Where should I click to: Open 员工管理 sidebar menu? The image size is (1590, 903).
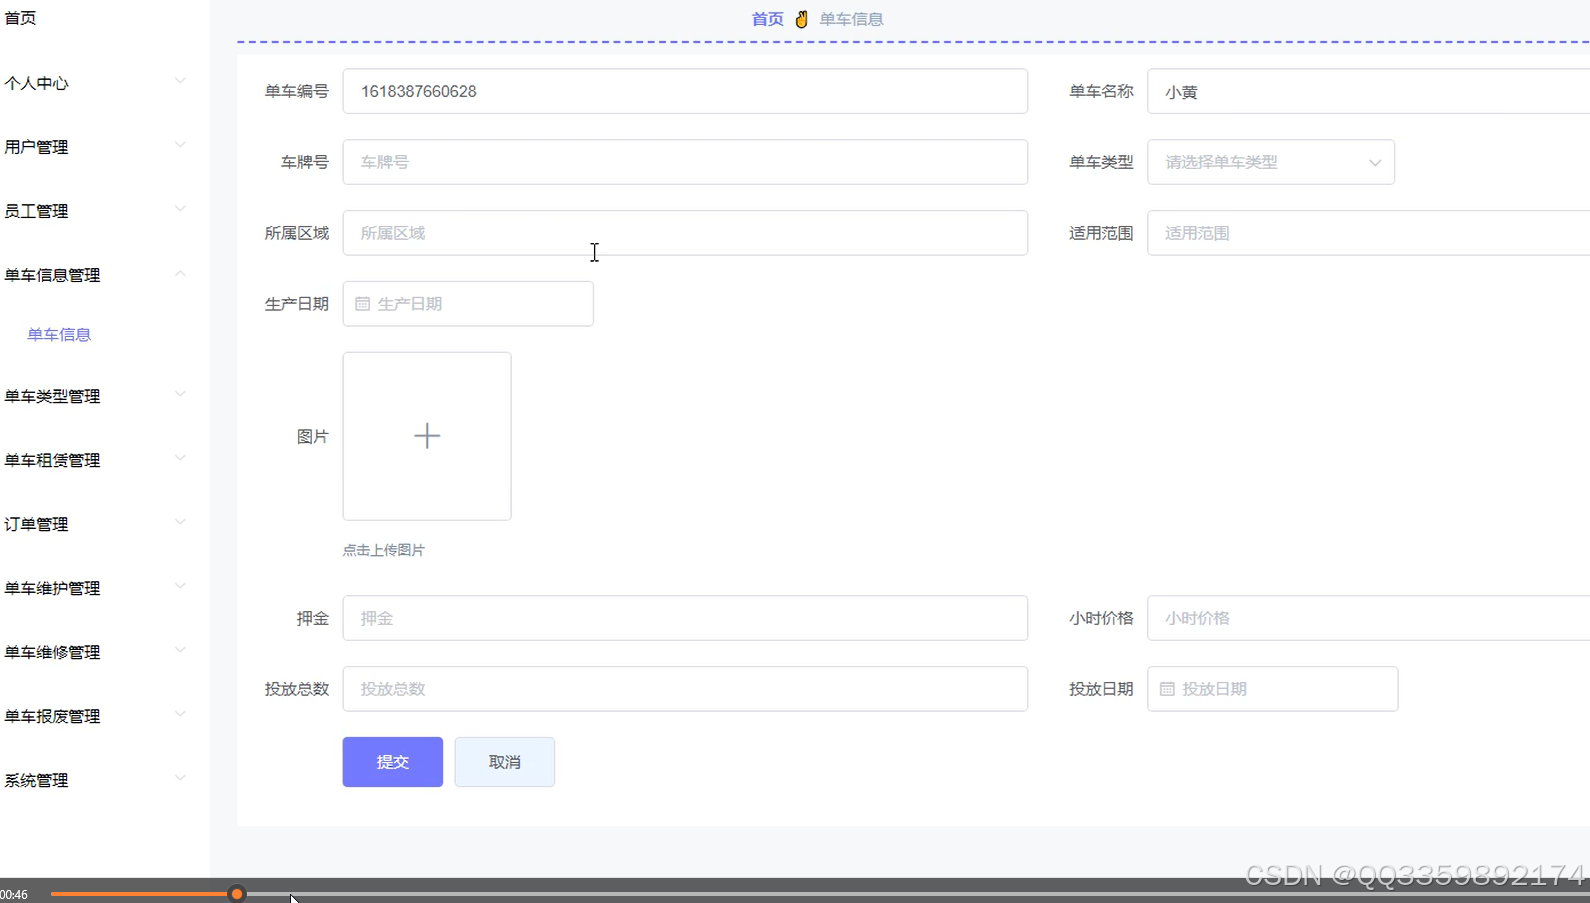point(37,211)
